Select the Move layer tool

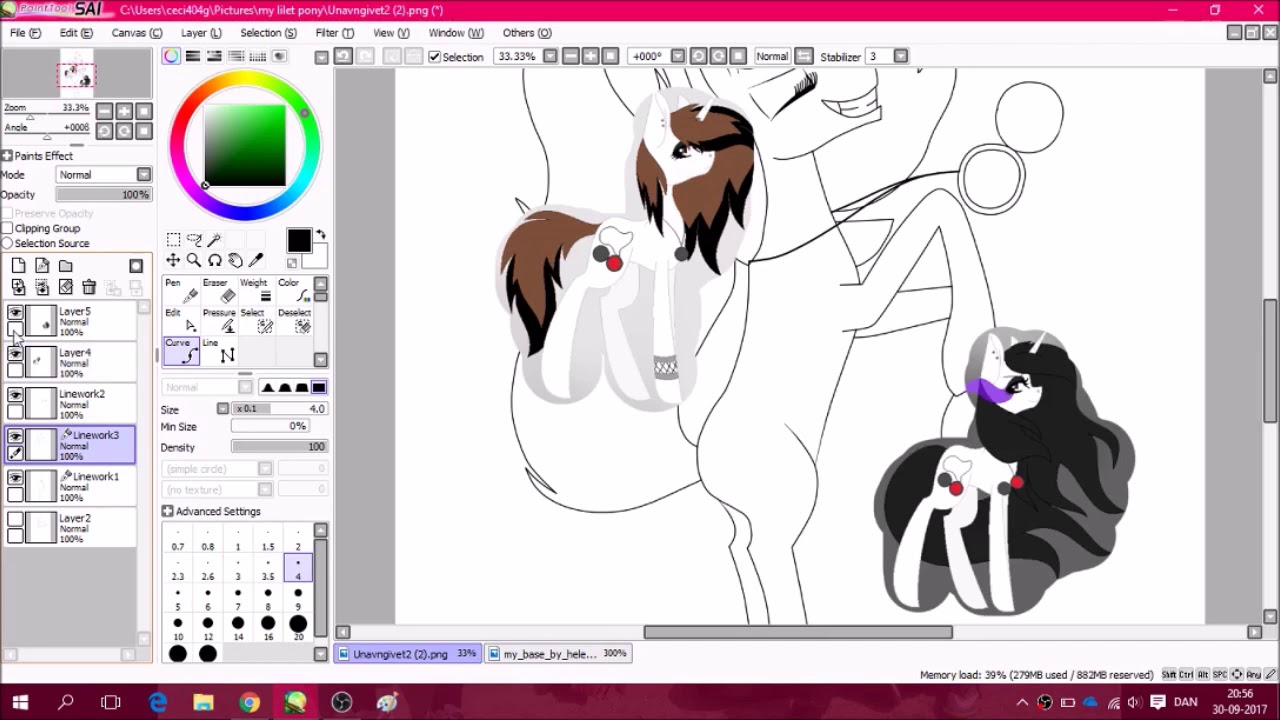173,261
